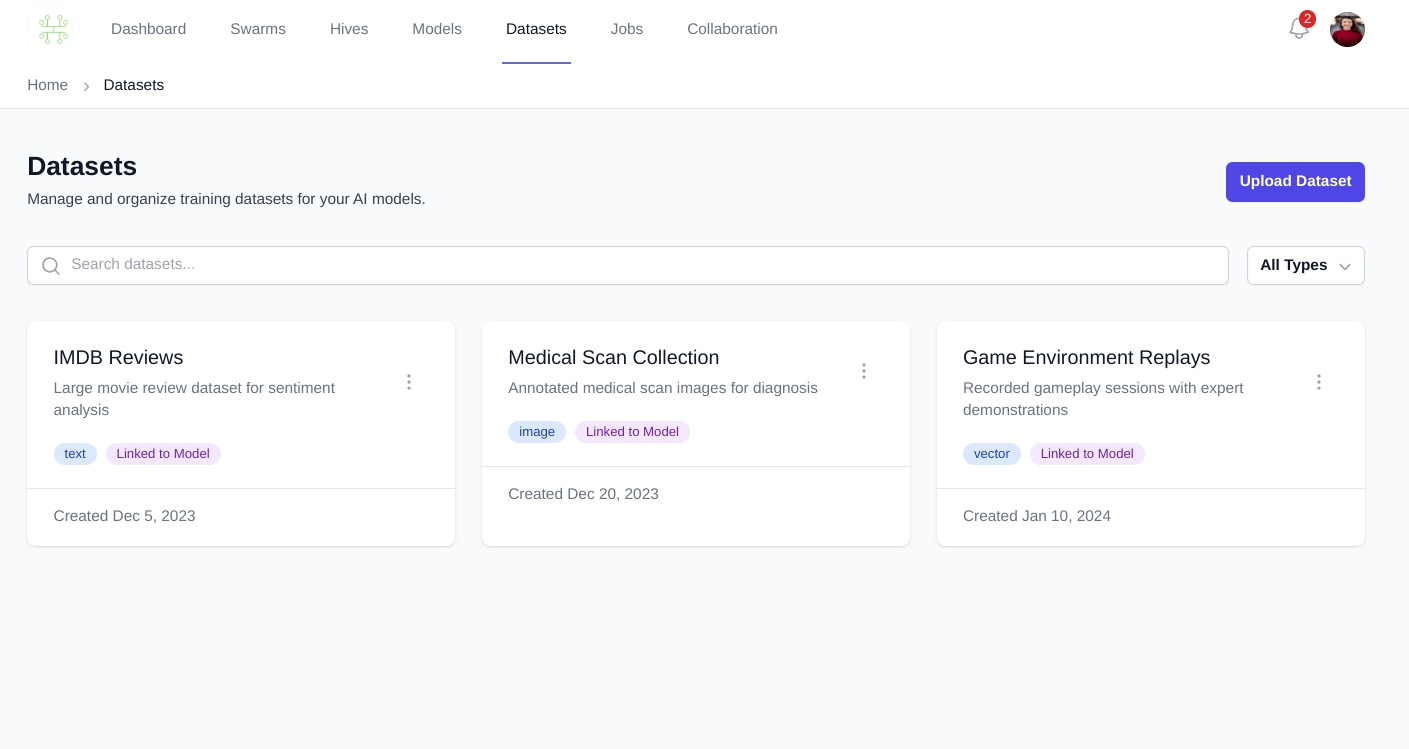1409x749 pixels.
Task: Focus the Search datasets input field
Action: click(x=640, y=265)
